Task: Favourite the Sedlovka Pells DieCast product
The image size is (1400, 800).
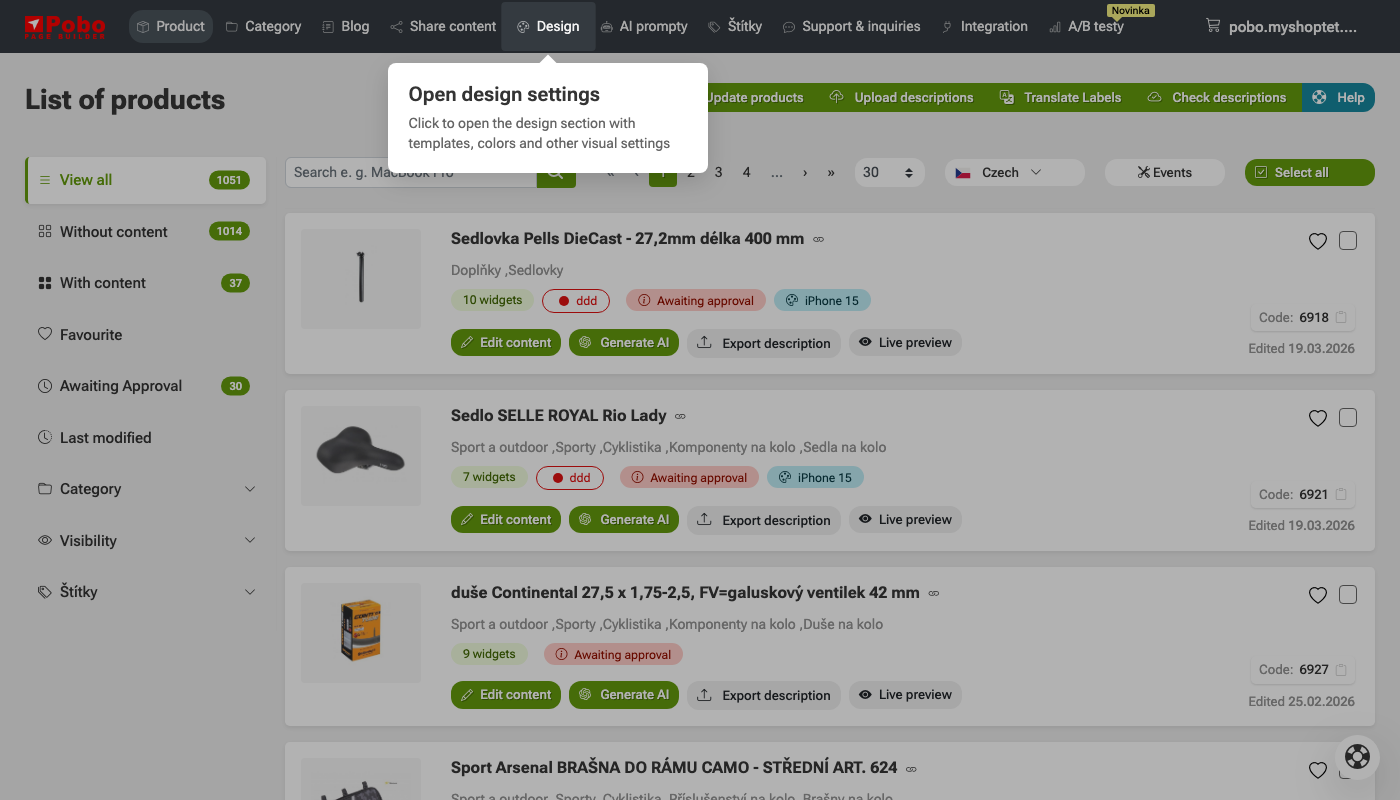Action: tap(1317, 241)
